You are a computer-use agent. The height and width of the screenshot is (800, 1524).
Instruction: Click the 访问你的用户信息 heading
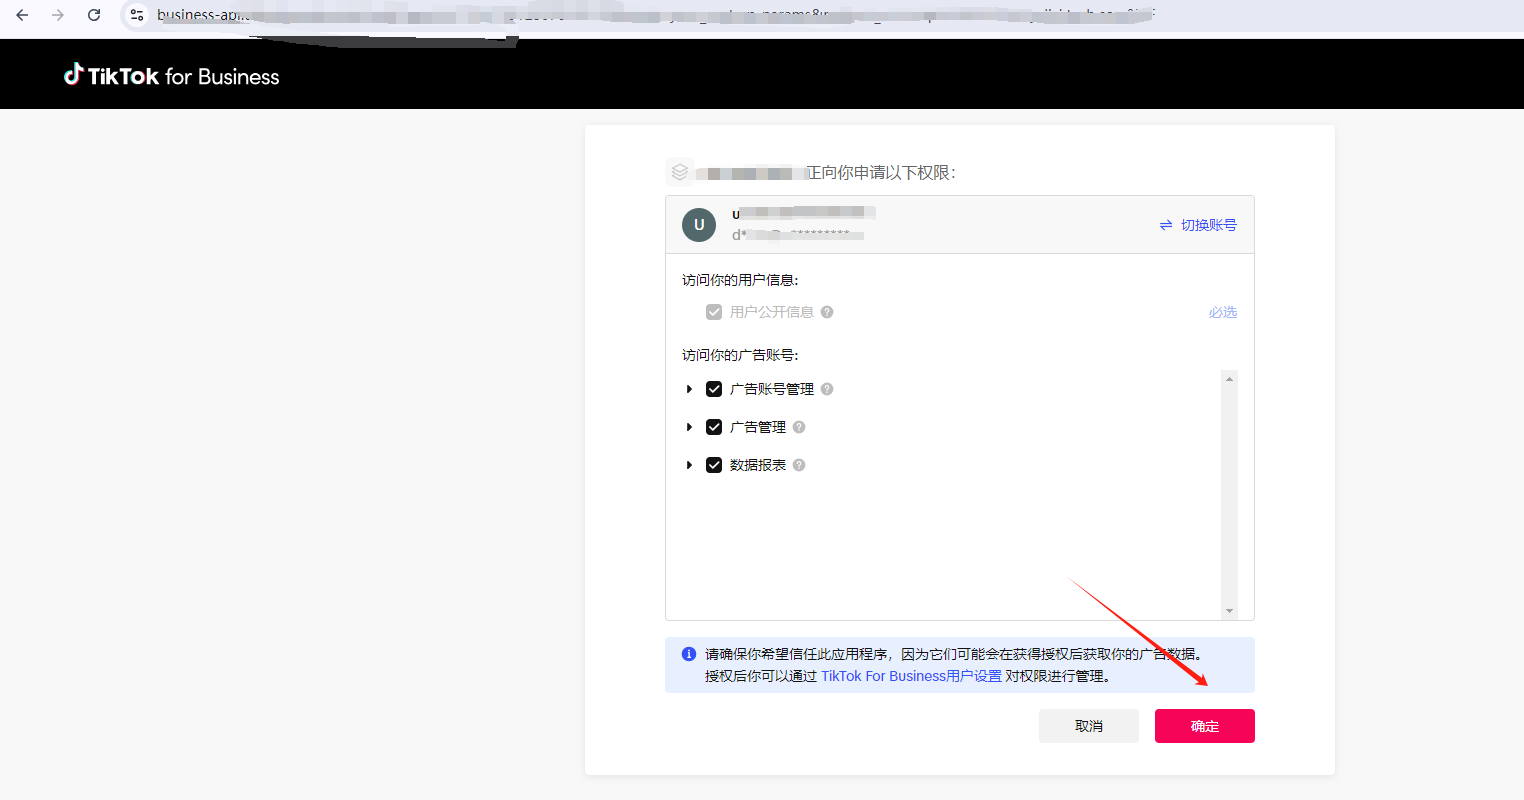click(740, 280)
